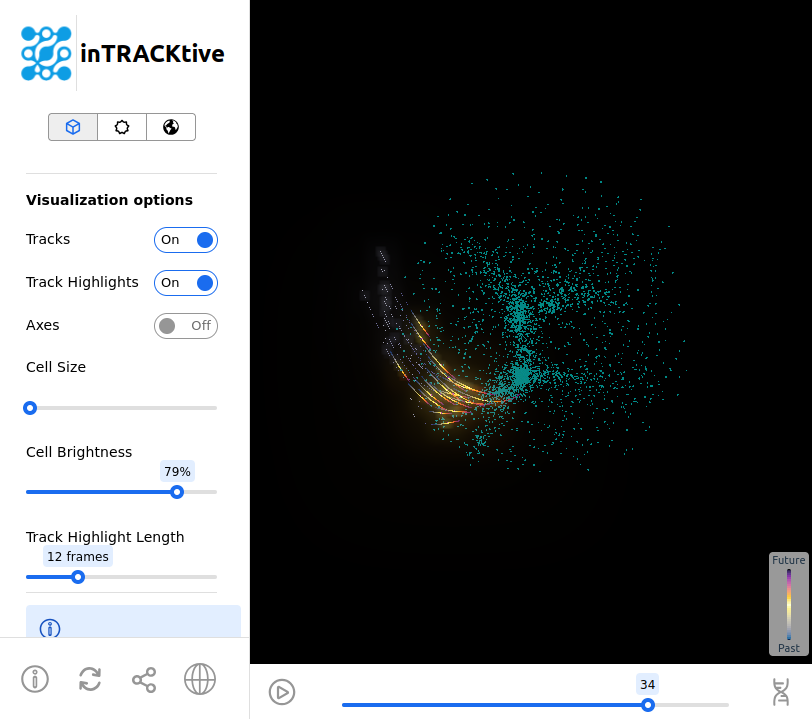Select the 3D cube view mode
This screenshot has height=719, width=812.
[73, 127]
